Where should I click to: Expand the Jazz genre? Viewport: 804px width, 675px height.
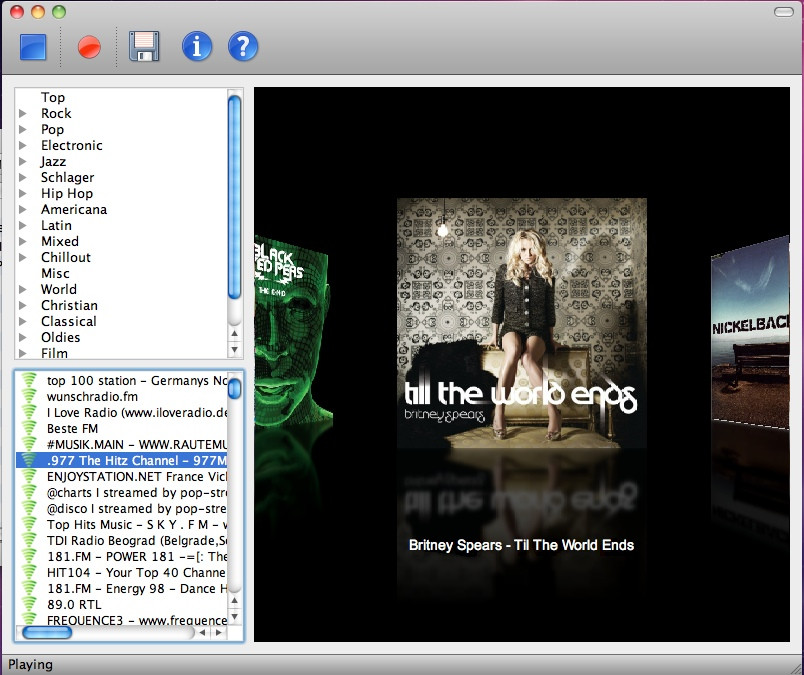coord(23,162)
